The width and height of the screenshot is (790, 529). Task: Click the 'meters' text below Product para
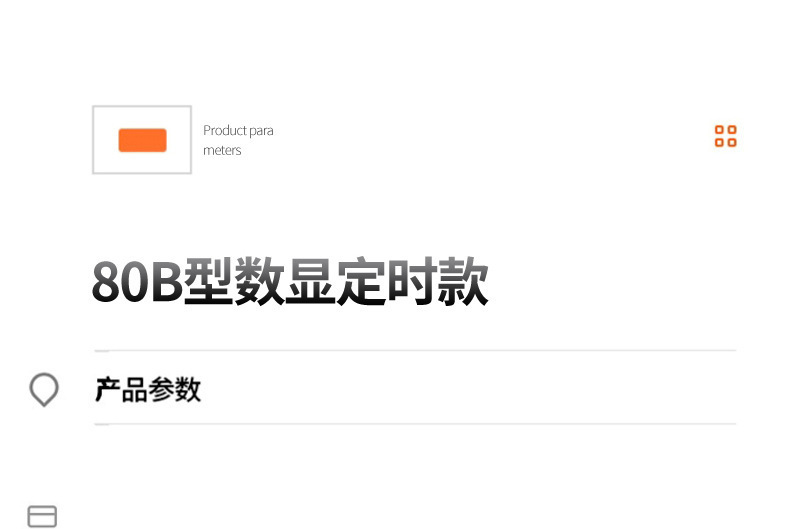tap(222, 150)
